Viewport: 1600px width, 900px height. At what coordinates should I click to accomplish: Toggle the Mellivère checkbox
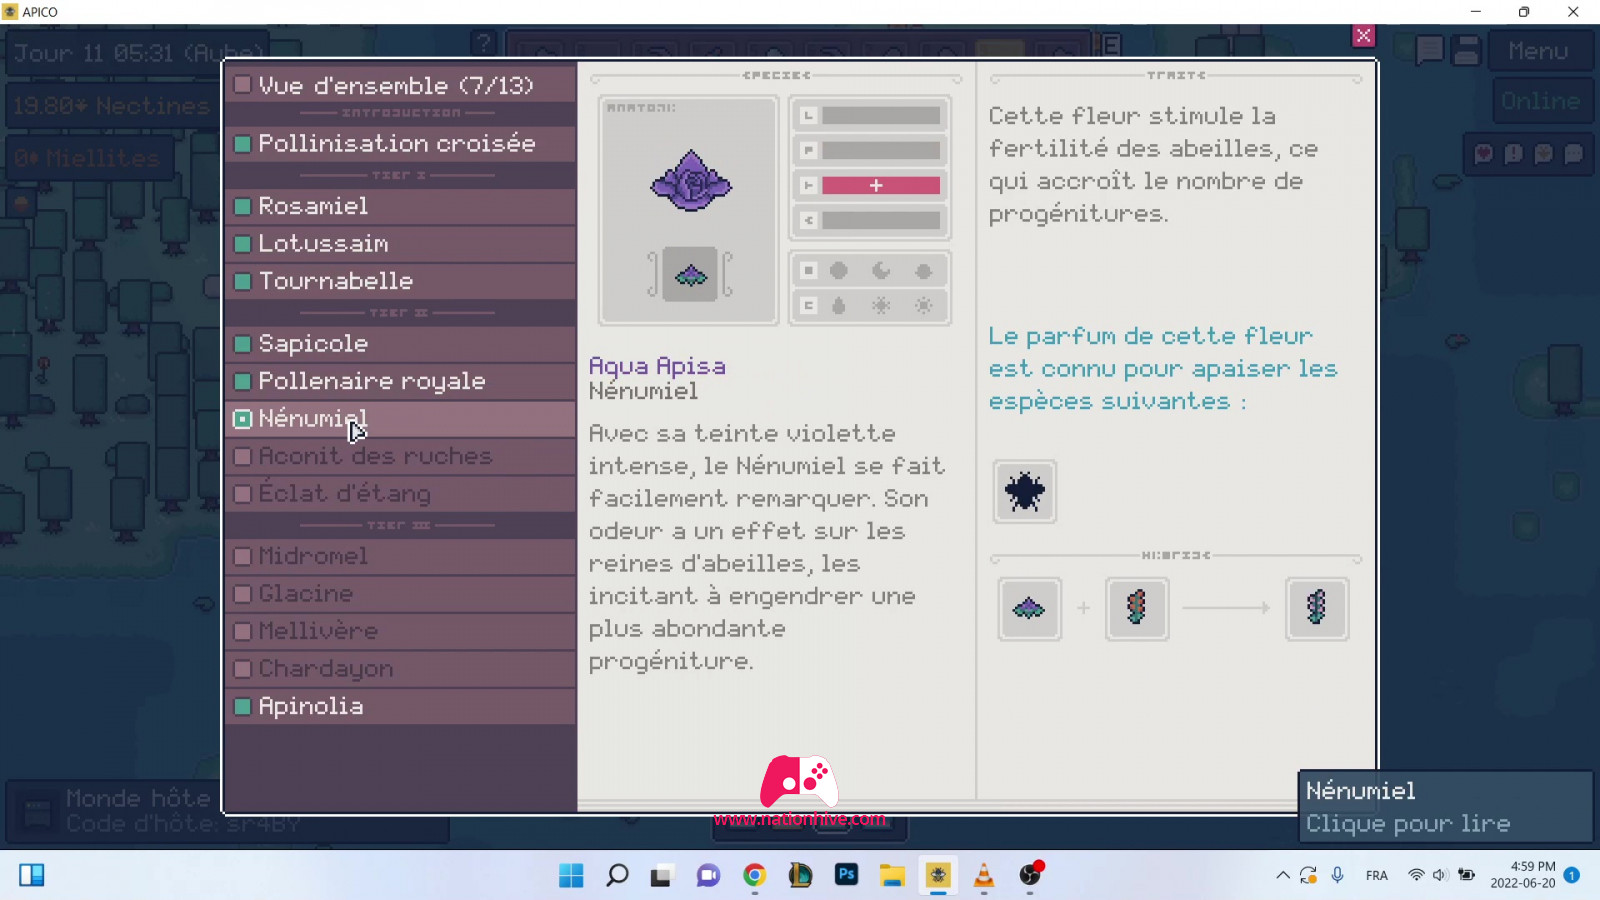(242, 631)
